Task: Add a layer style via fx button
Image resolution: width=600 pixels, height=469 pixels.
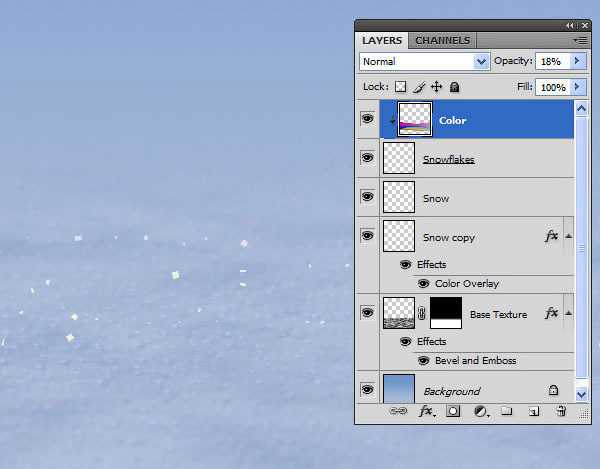Action: (426, 411)
